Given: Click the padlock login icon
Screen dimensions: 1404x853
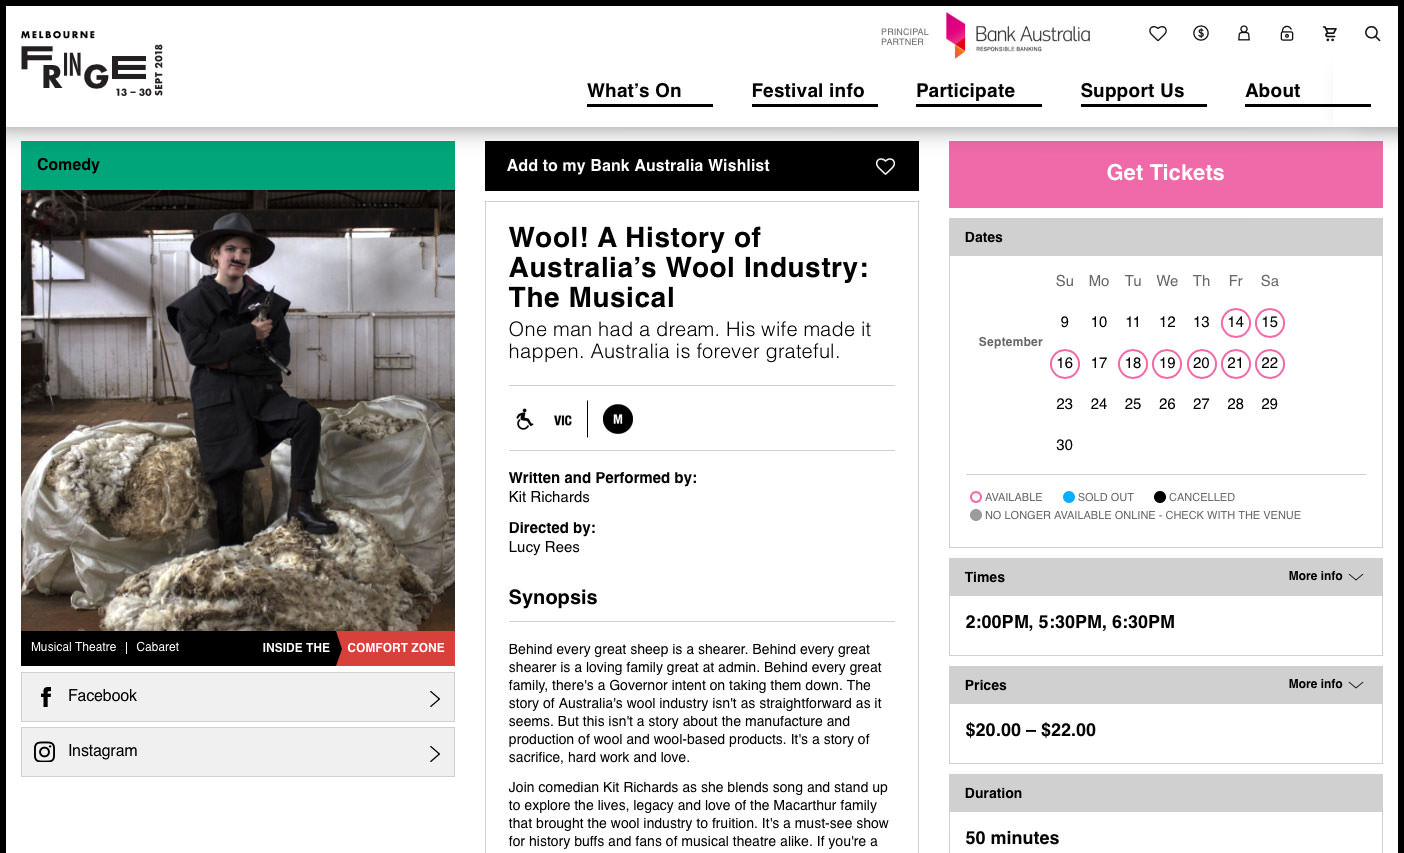Looking at the screenshot, I should 1287,34.
